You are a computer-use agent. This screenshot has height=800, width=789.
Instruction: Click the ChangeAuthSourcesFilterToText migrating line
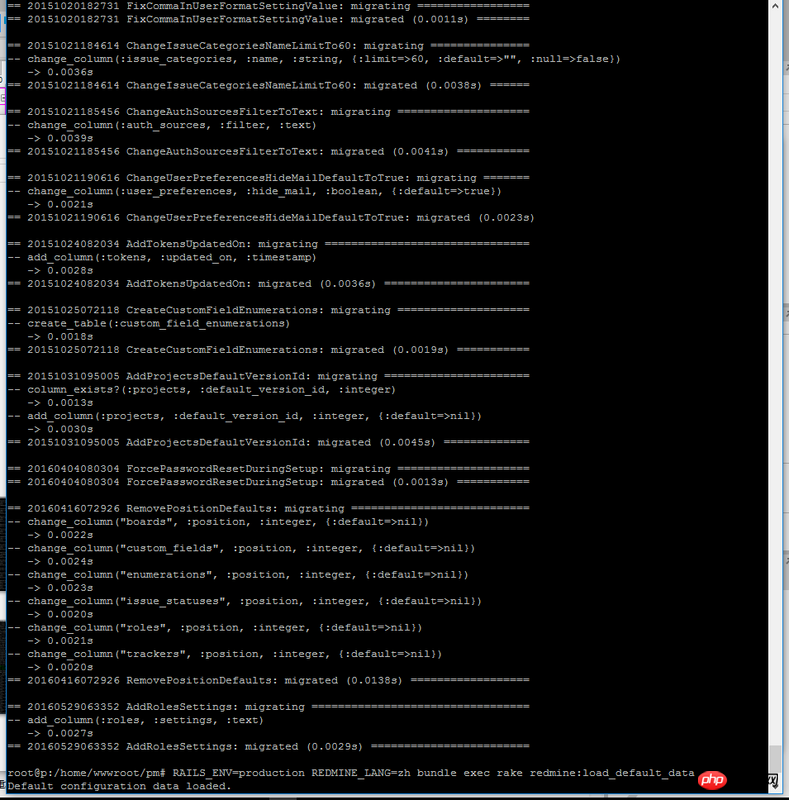click(x=269, y=112)
